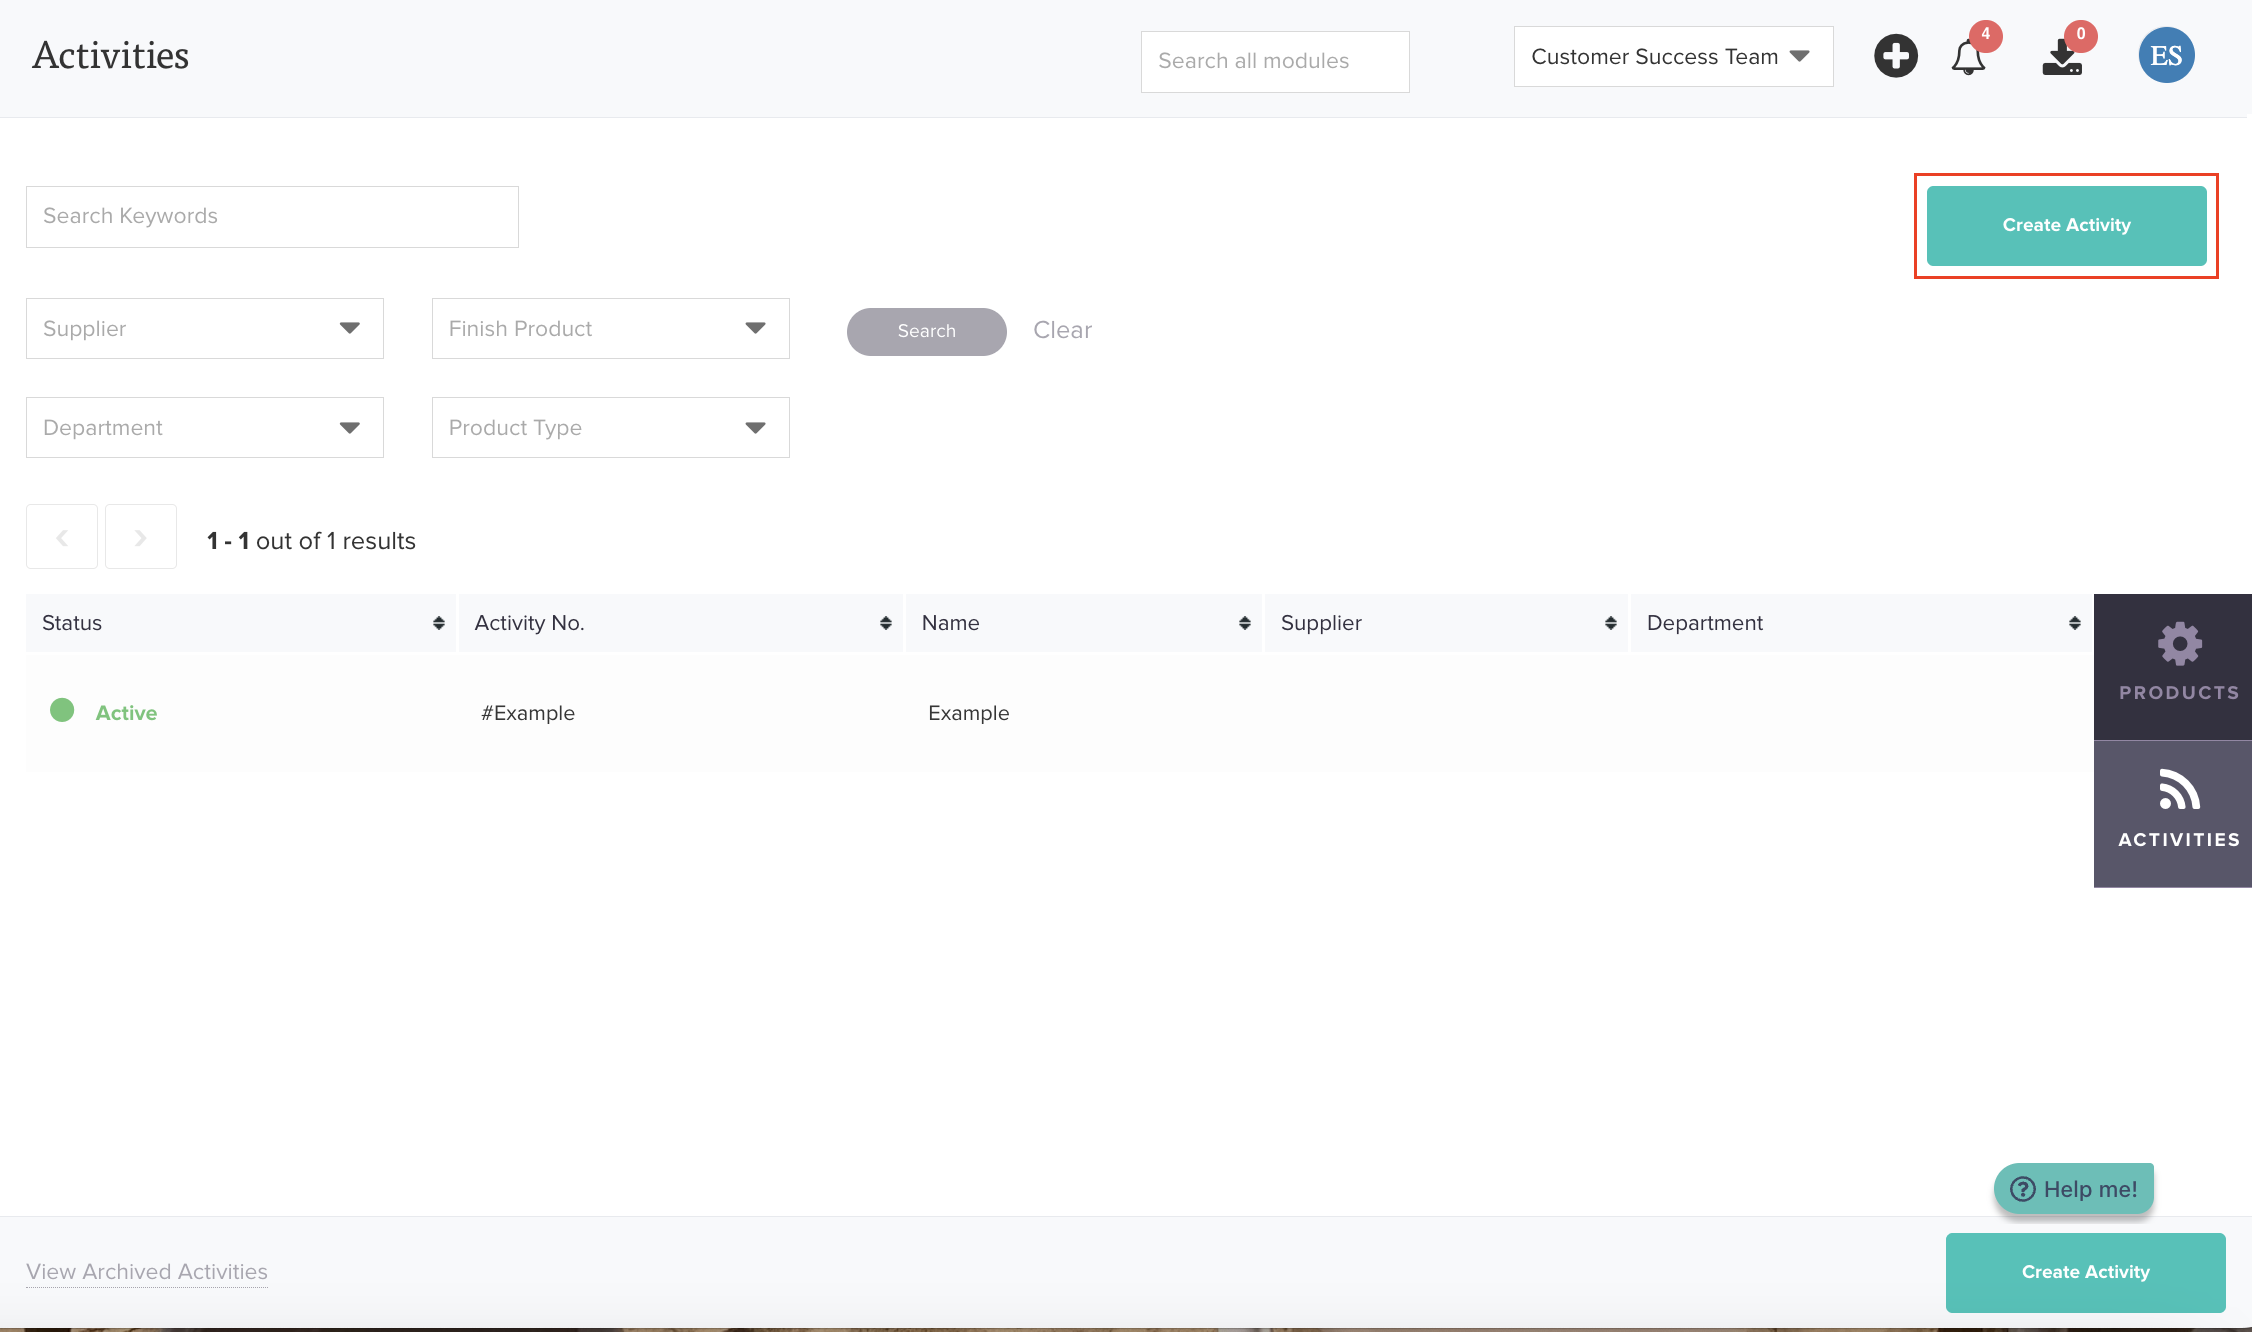Open the notifications bell icon

1968,57
